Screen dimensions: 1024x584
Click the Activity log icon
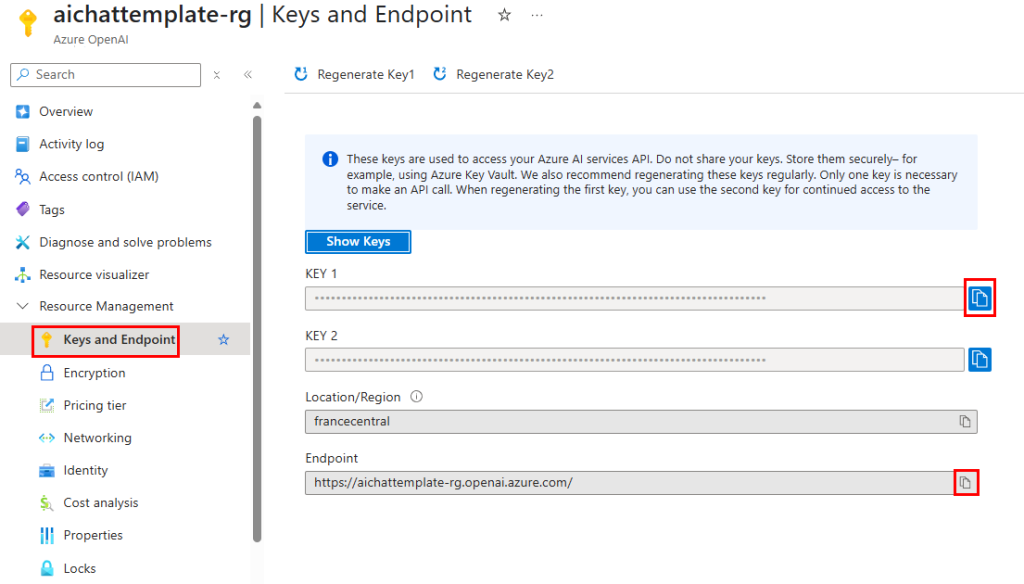[x=23, y=144]
